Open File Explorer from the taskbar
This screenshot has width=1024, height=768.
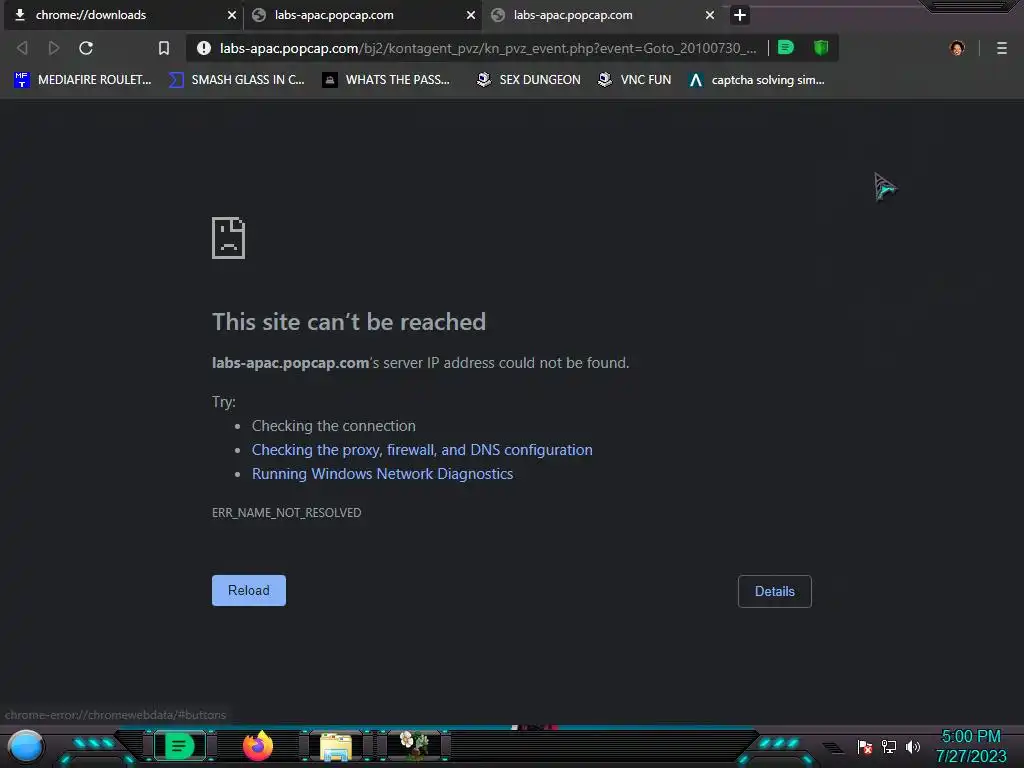point(336,746)
